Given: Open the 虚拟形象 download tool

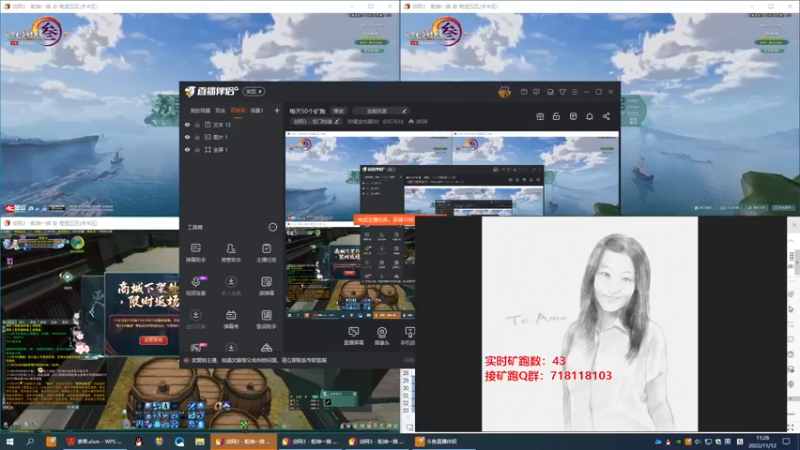Looking at the screenshot, I should (x=195, y=319).
